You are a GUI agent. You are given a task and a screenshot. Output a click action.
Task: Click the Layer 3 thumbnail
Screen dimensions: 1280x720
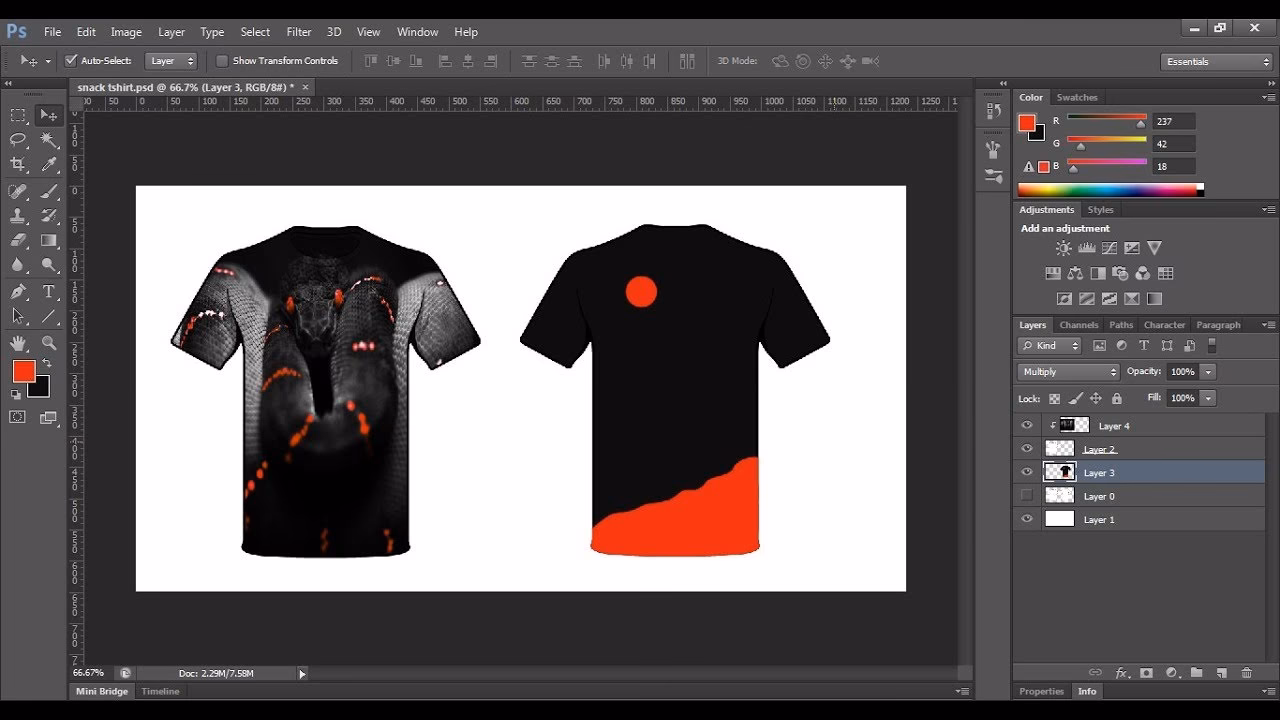pos(1062,472)
